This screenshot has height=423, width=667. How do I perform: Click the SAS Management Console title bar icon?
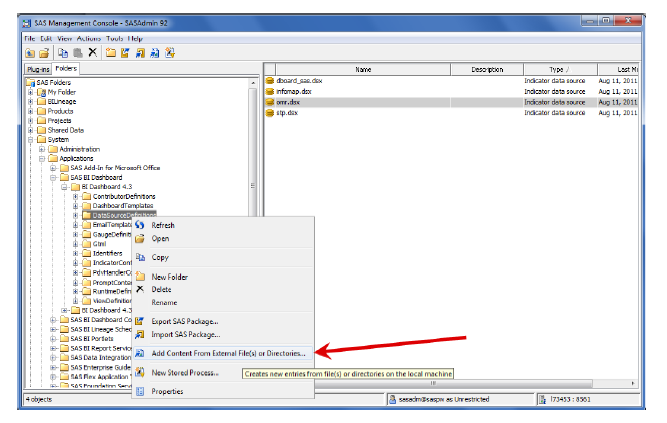pyautogui.click(x=28, y=23)
